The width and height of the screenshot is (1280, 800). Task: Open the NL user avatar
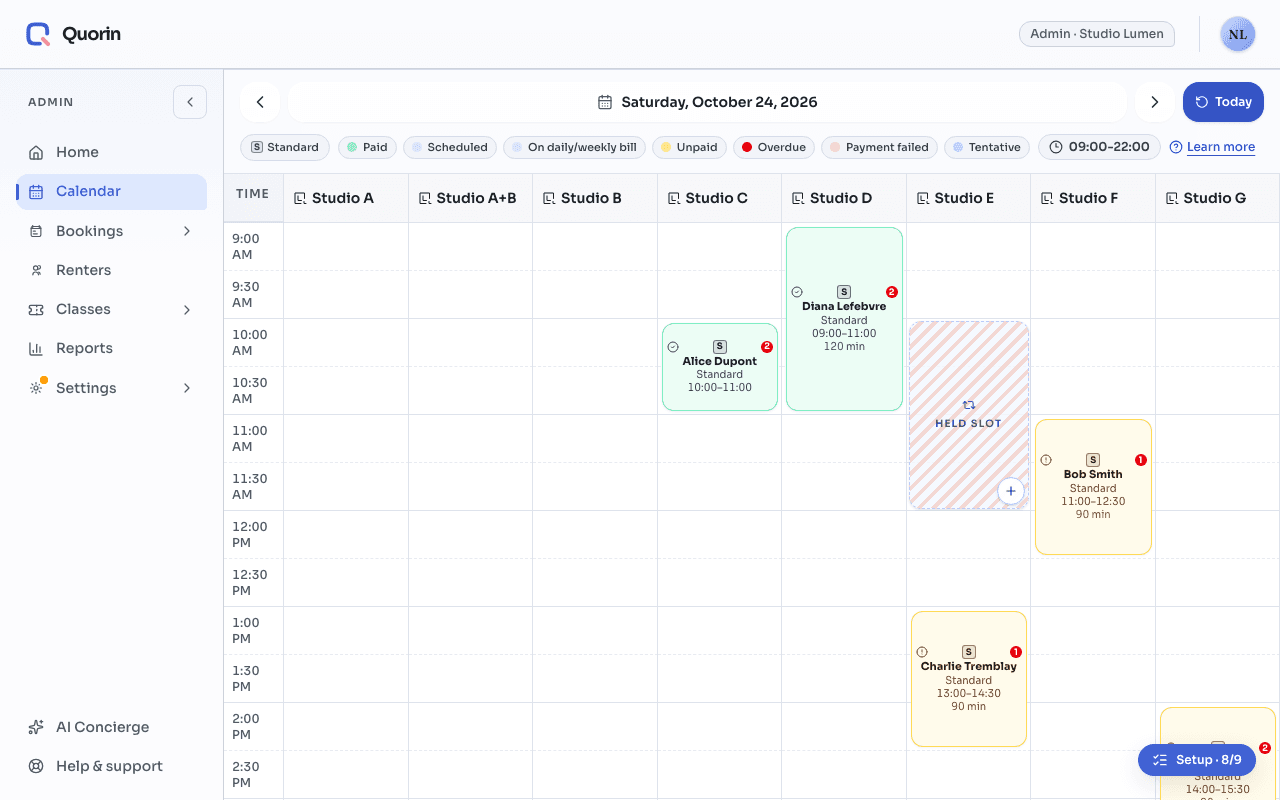tap(1238, 34)
